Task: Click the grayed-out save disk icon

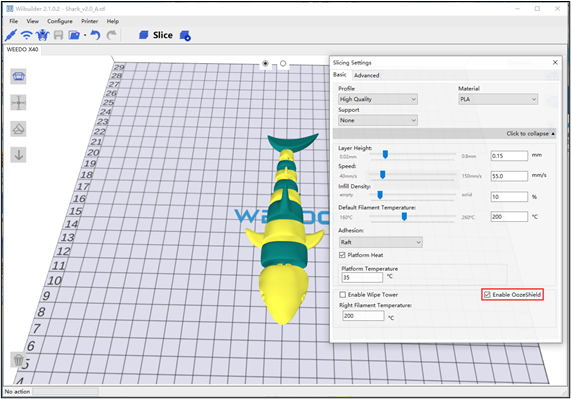Action: [x=58, y=35]
